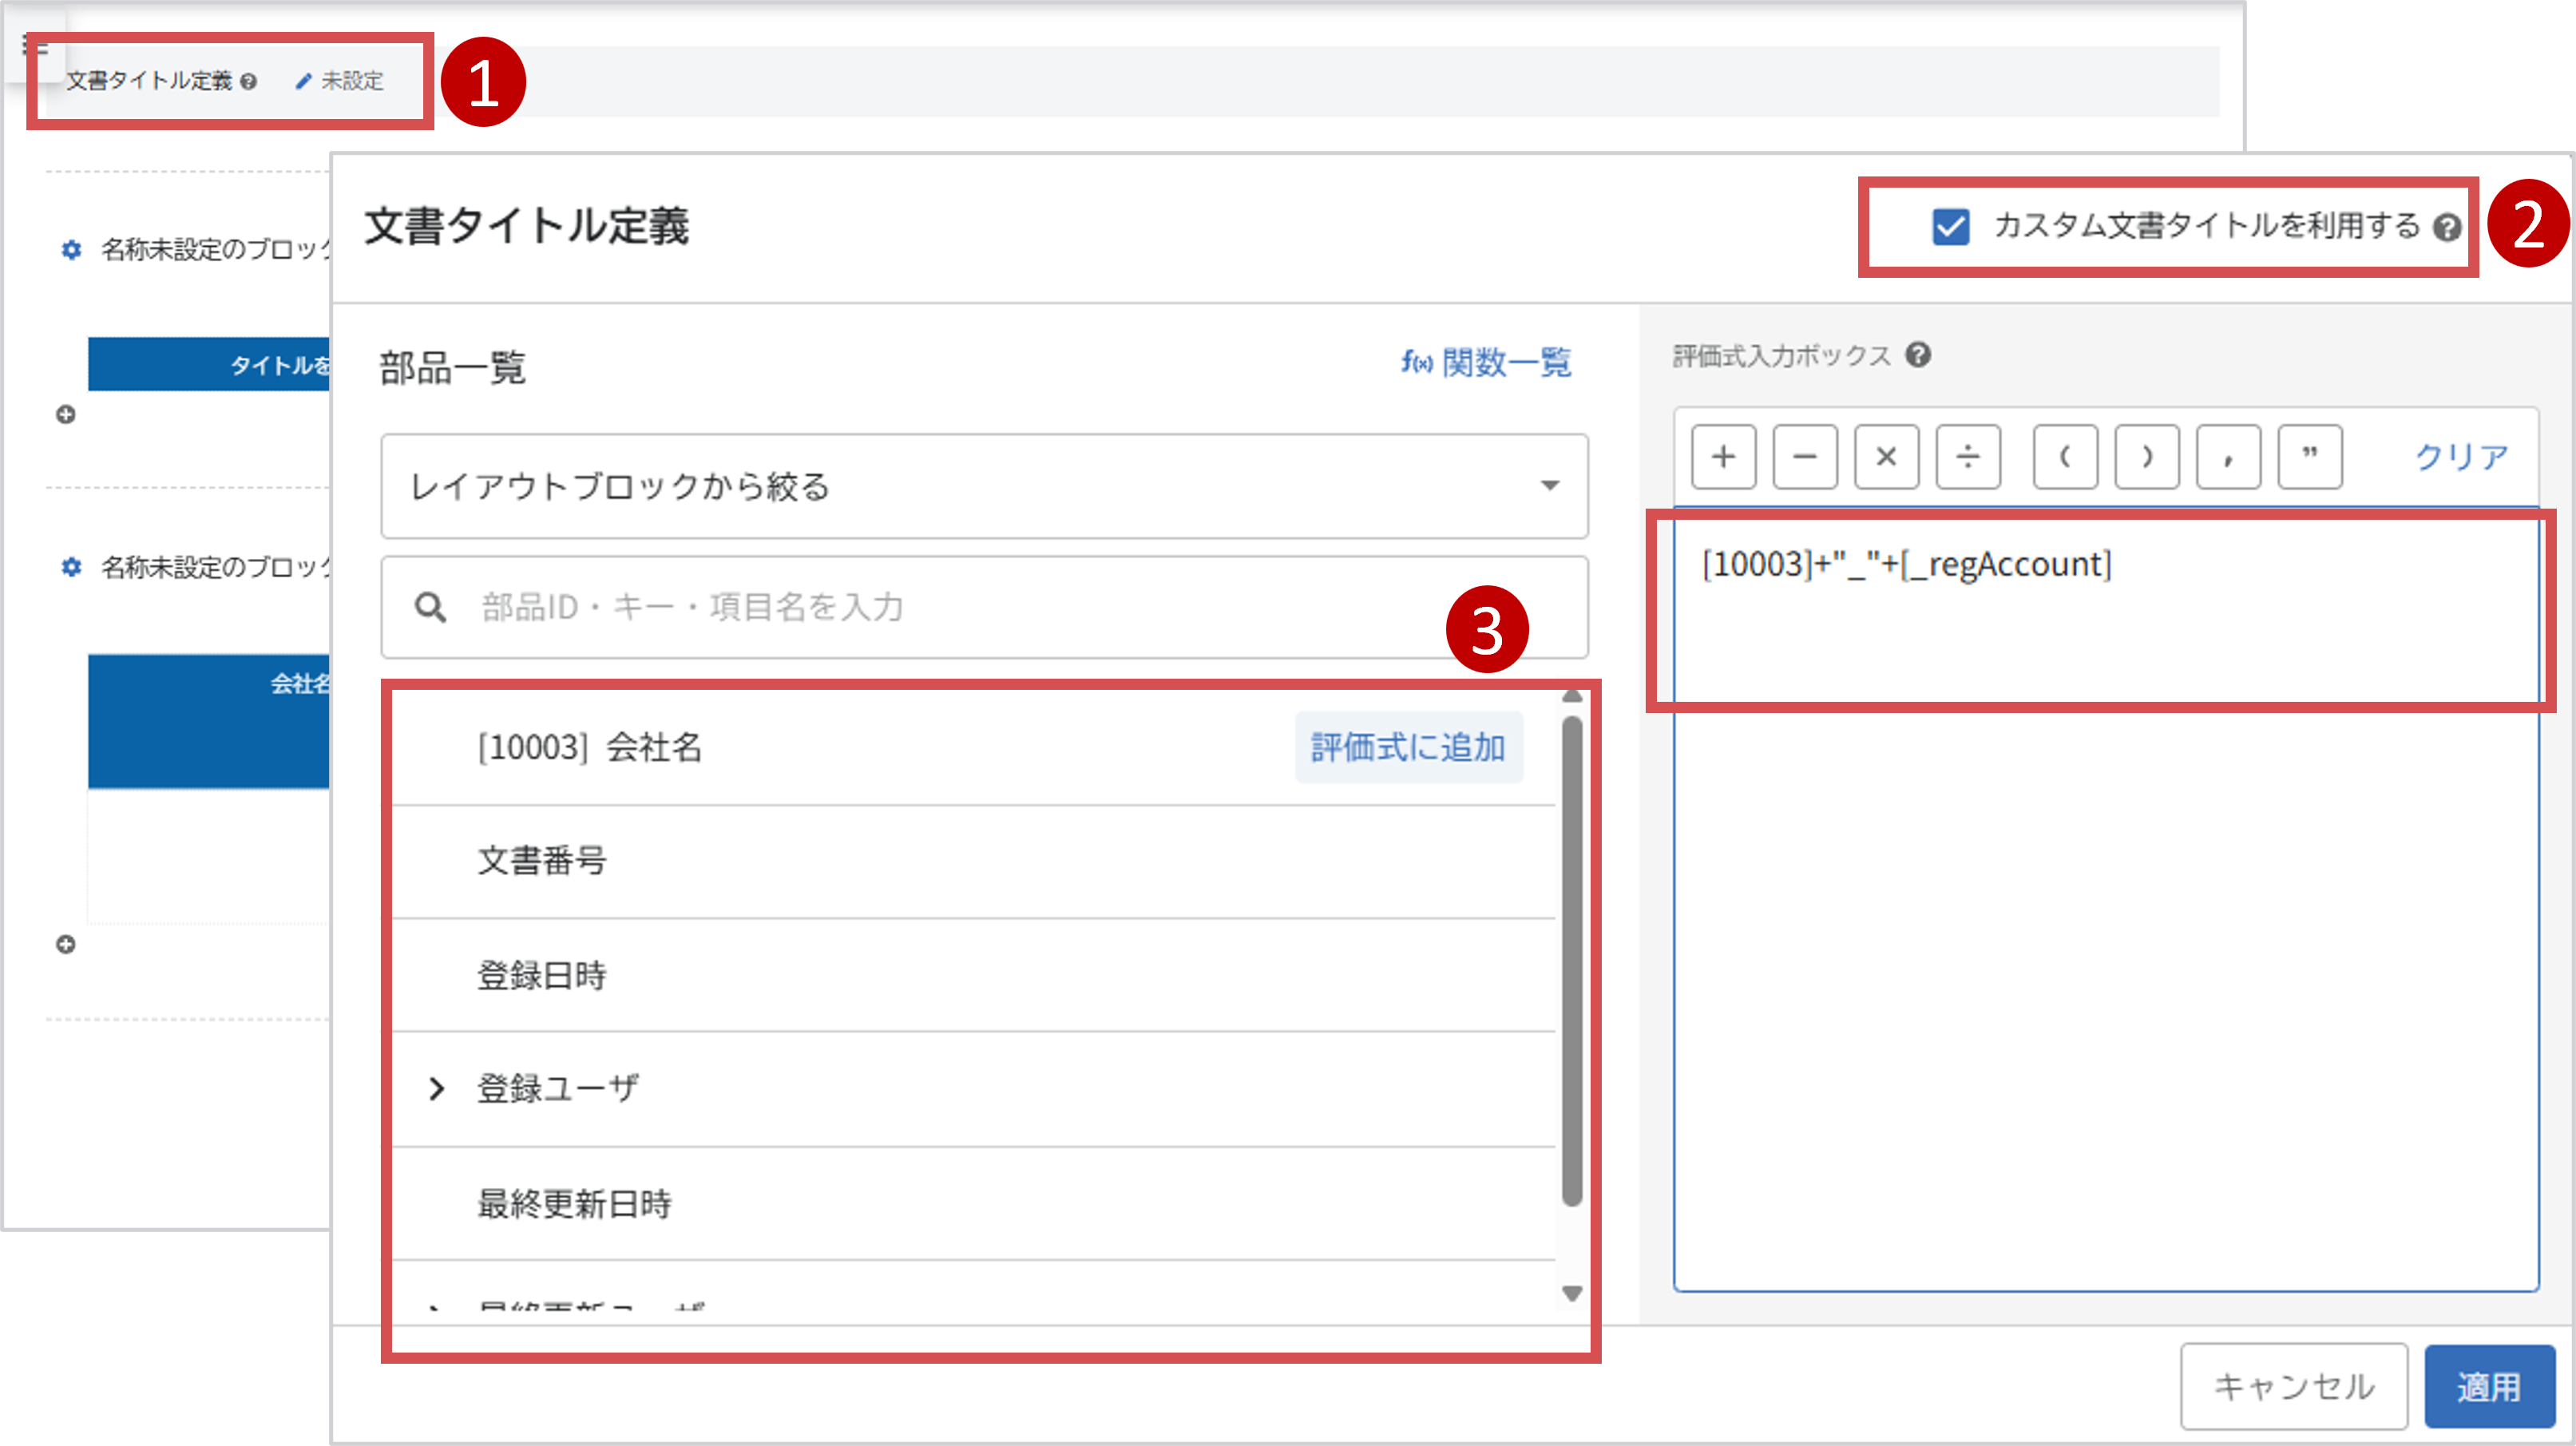Open the 関数一覧 function list
The height and width of the screenshot is (1446, 2576).
coord(1486,362)
